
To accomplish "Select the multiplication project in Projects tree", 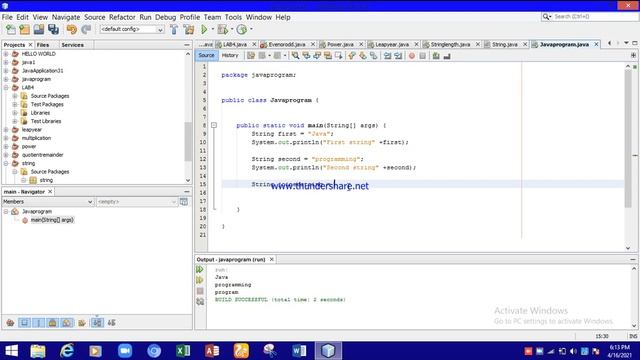I will 36,138.
